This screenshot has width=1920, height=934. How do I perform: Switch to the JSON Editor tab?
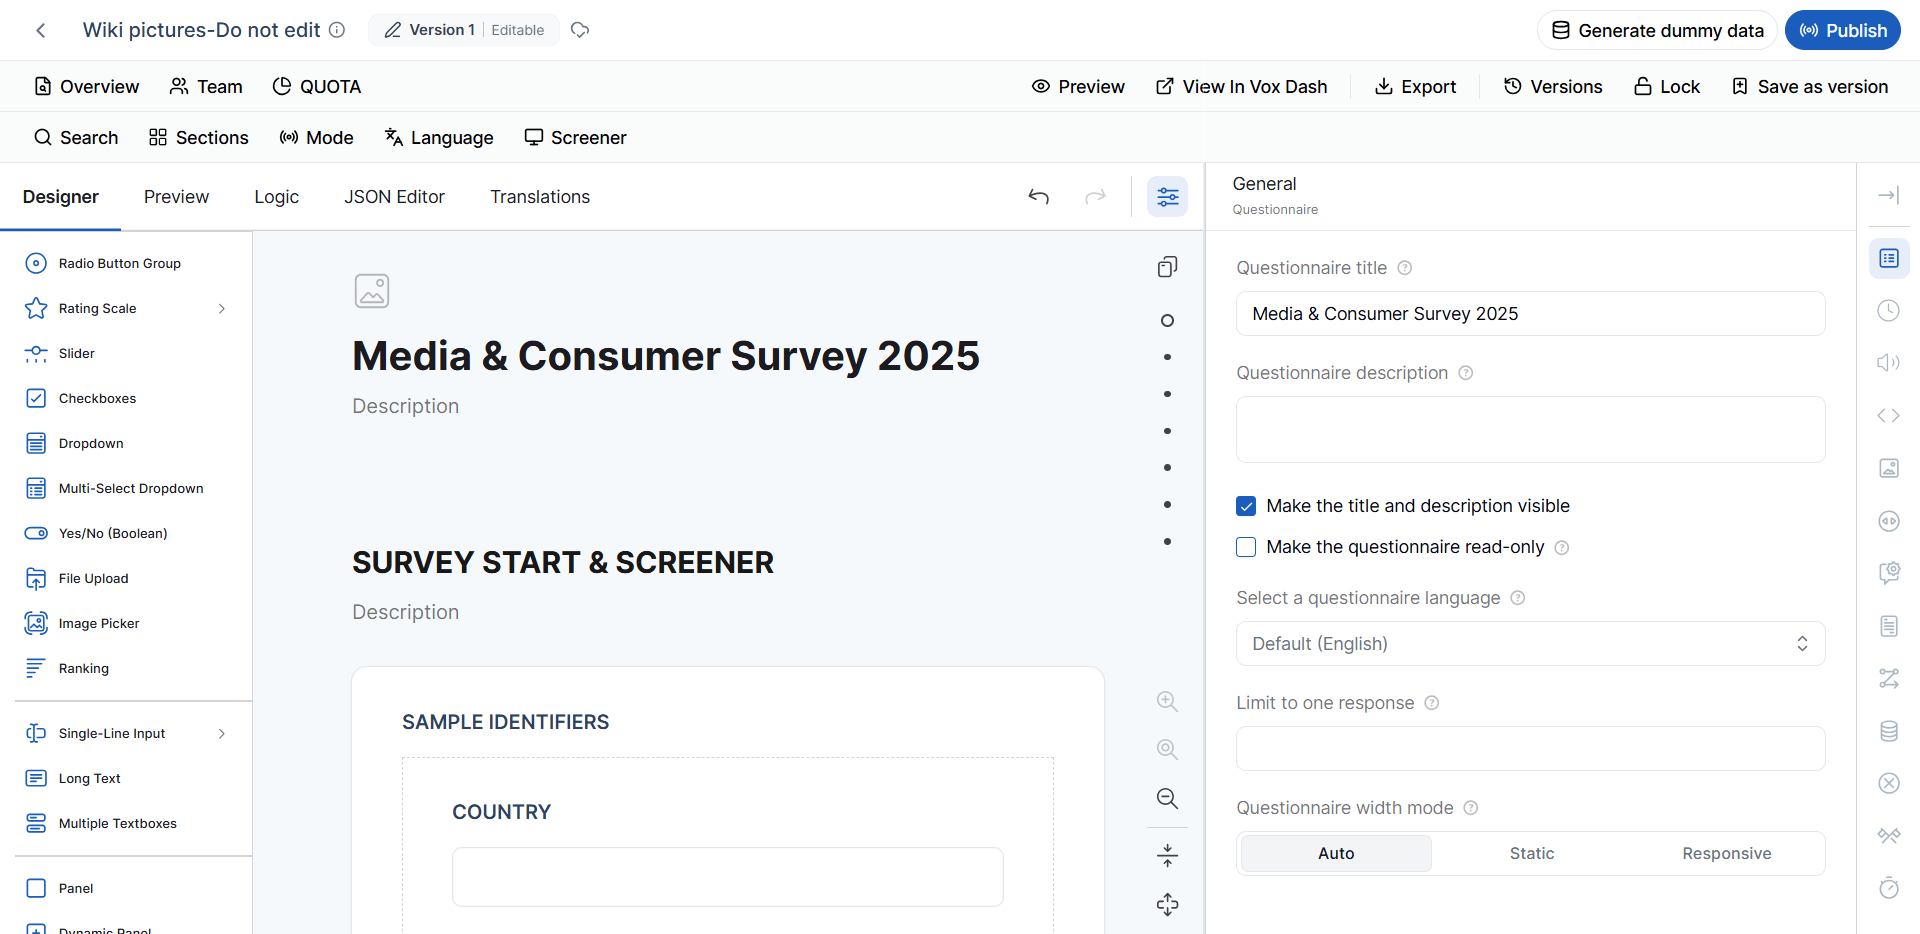[394, 197]
